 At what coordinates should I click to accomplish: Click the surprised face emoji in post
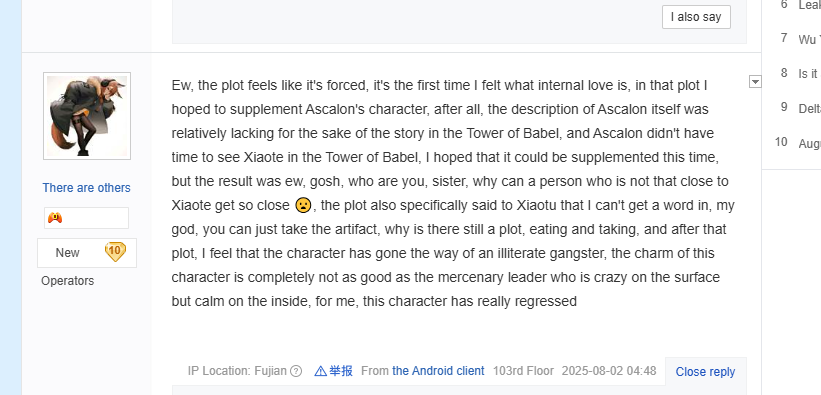pos(303,205)
